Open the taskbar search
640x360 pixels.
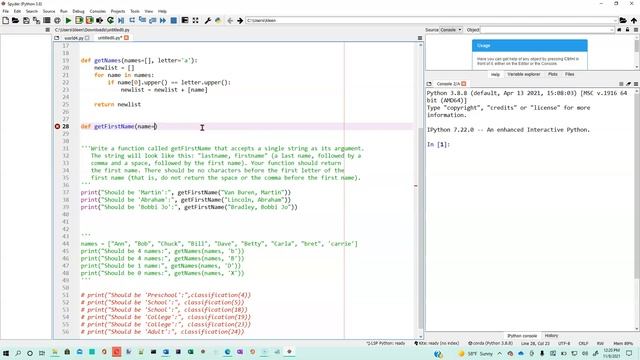[18, 353]
